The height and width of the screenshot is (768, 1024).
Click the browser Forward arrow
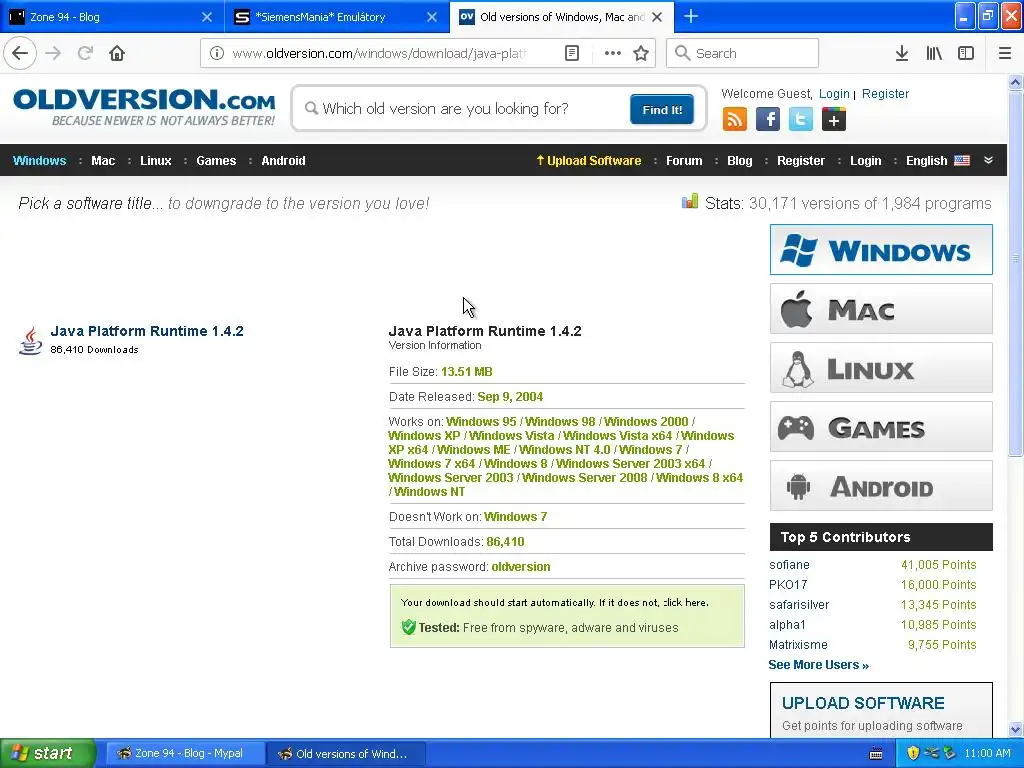tap(53, 53)
